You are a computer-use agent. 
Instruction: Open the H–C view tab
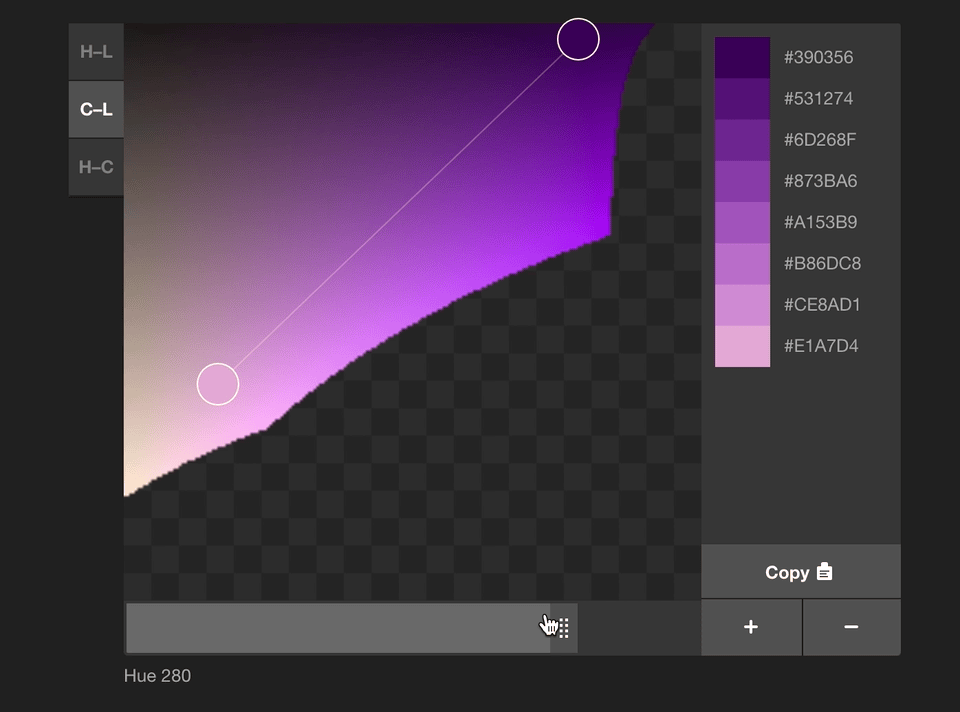pos(96,167)
